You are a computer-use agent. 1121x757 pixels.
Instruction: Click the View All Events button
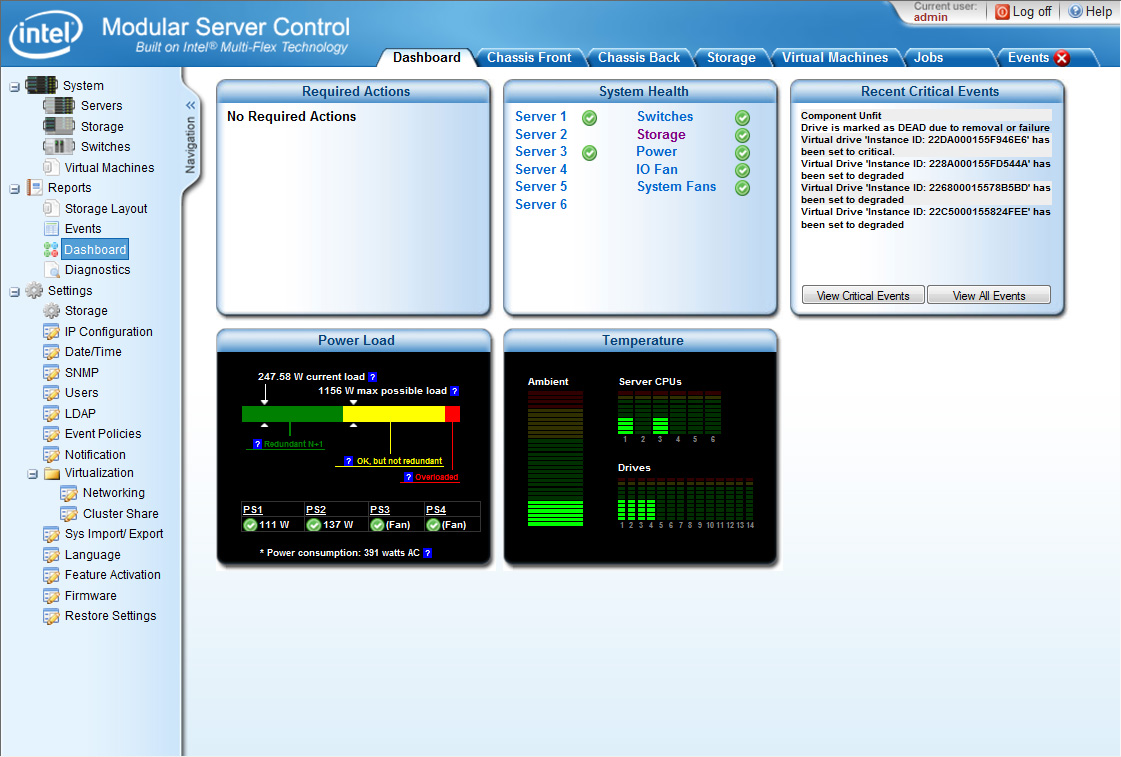989,295
